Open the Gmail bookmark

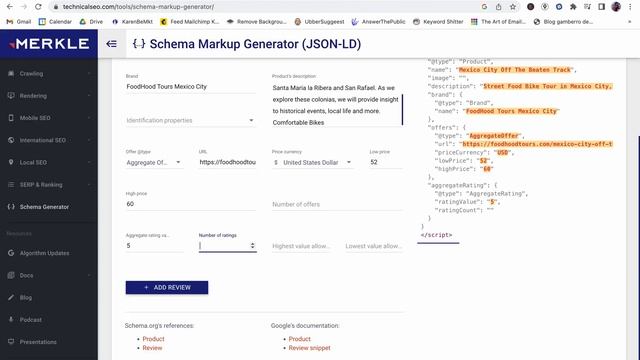[x=19, y=22]
